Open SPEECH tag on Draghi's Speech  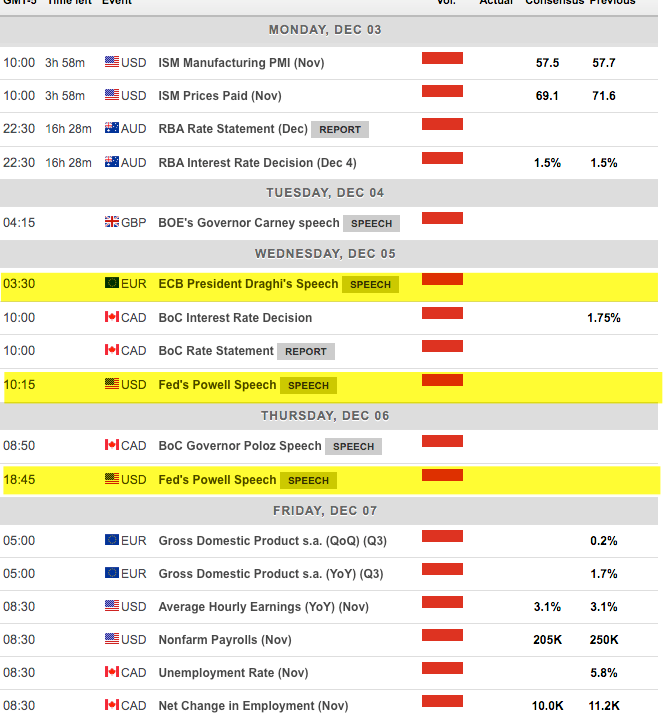pyautogui.click(x=370, y=285)
